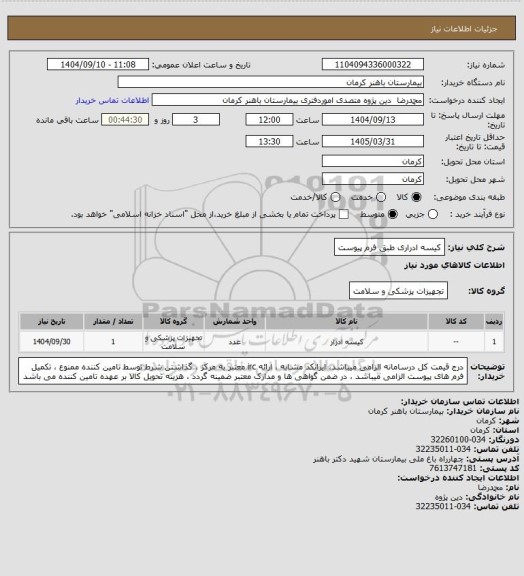Choose the جزیی purchase type radio

(433, 214)
